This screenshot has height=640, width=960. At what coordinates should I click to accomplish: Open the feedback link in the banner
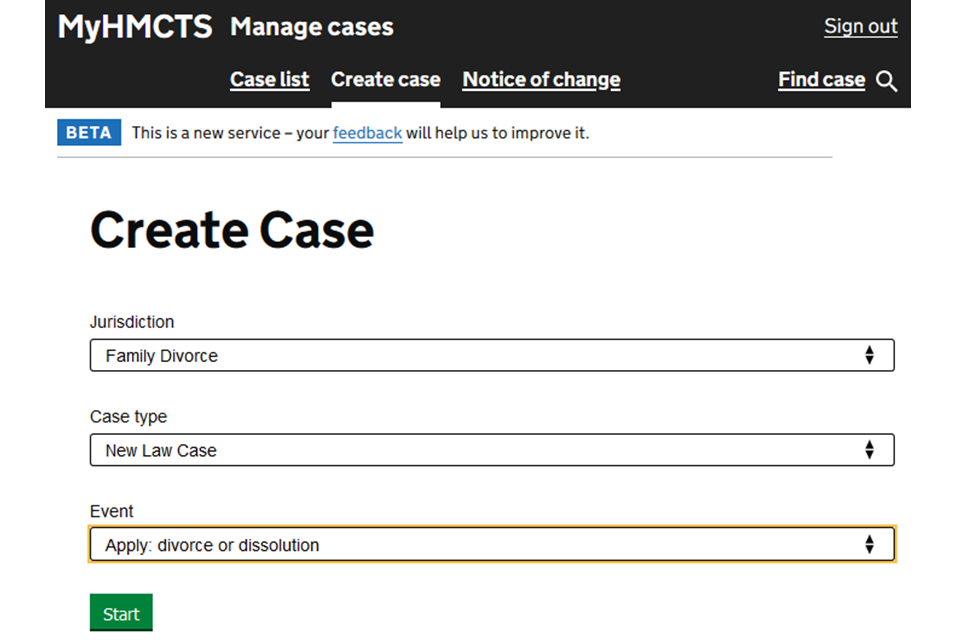(367, 133)
